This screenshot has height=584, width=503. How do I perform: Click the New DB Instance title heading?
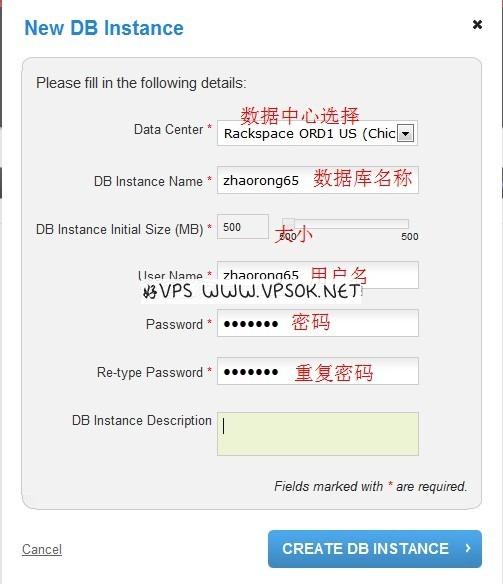point(104,28)
